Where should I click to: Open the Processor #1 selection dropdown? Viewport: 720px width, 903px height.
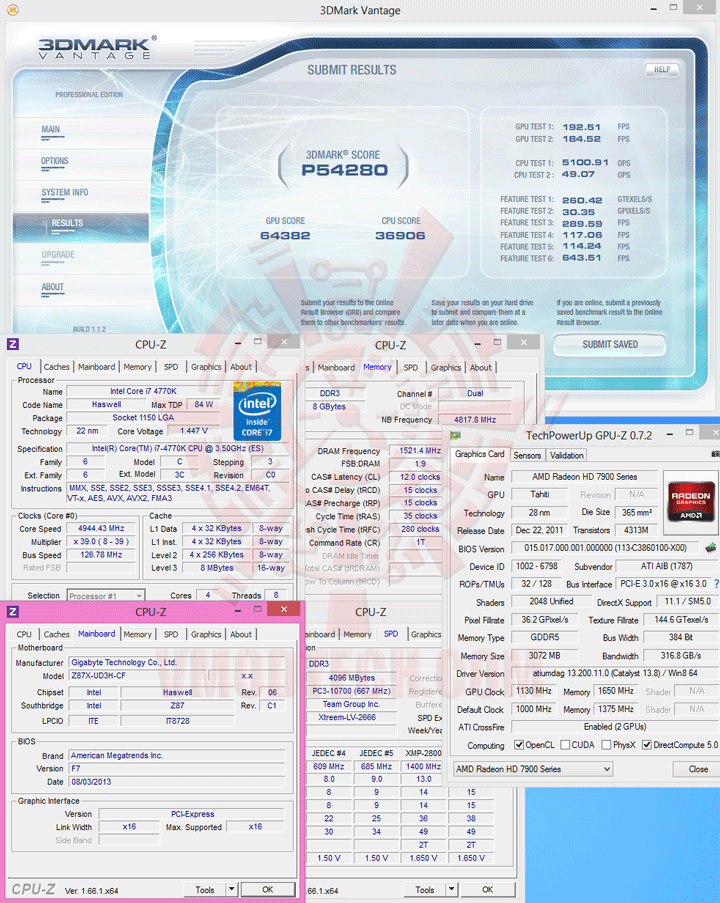pyautogui.click(x=106, y=595)
